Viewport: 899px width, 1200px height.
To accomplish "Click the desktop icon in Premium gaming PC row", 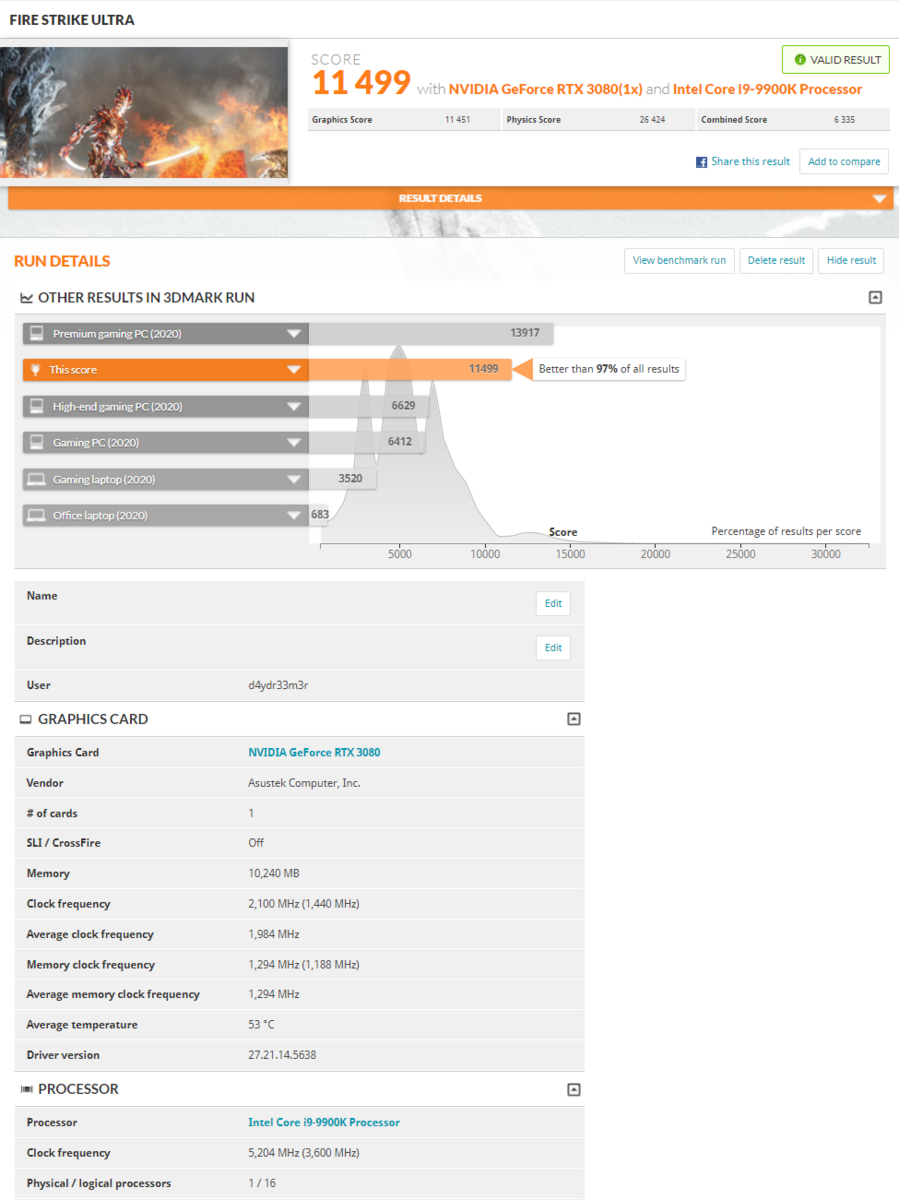I will (36, 333).
